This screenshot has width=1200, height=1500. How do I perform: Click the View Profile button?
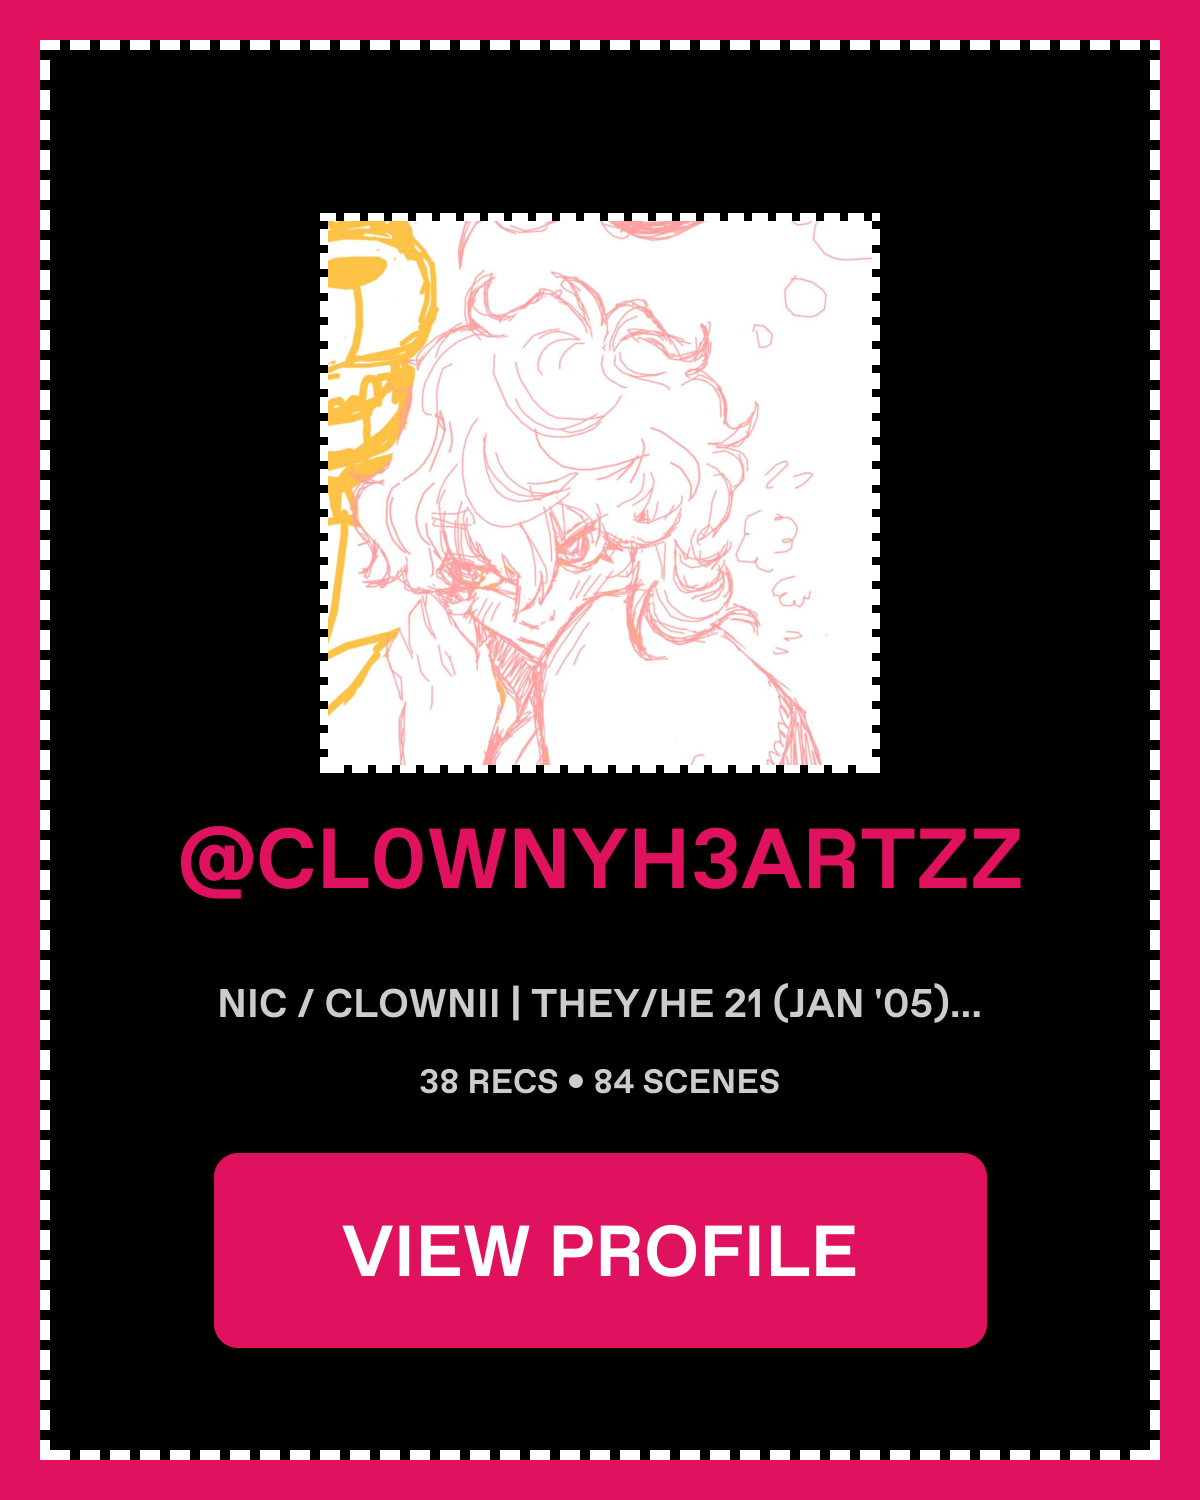click(600, 1250)
